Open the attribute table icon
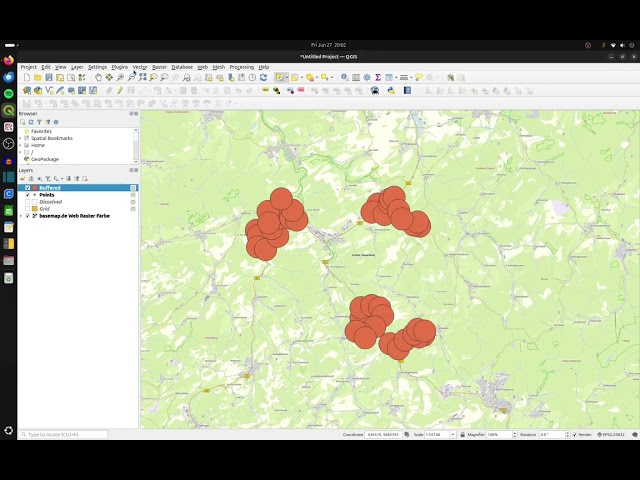Image resolution: width=640 pixels, height=480 pixels. point(356,78)
